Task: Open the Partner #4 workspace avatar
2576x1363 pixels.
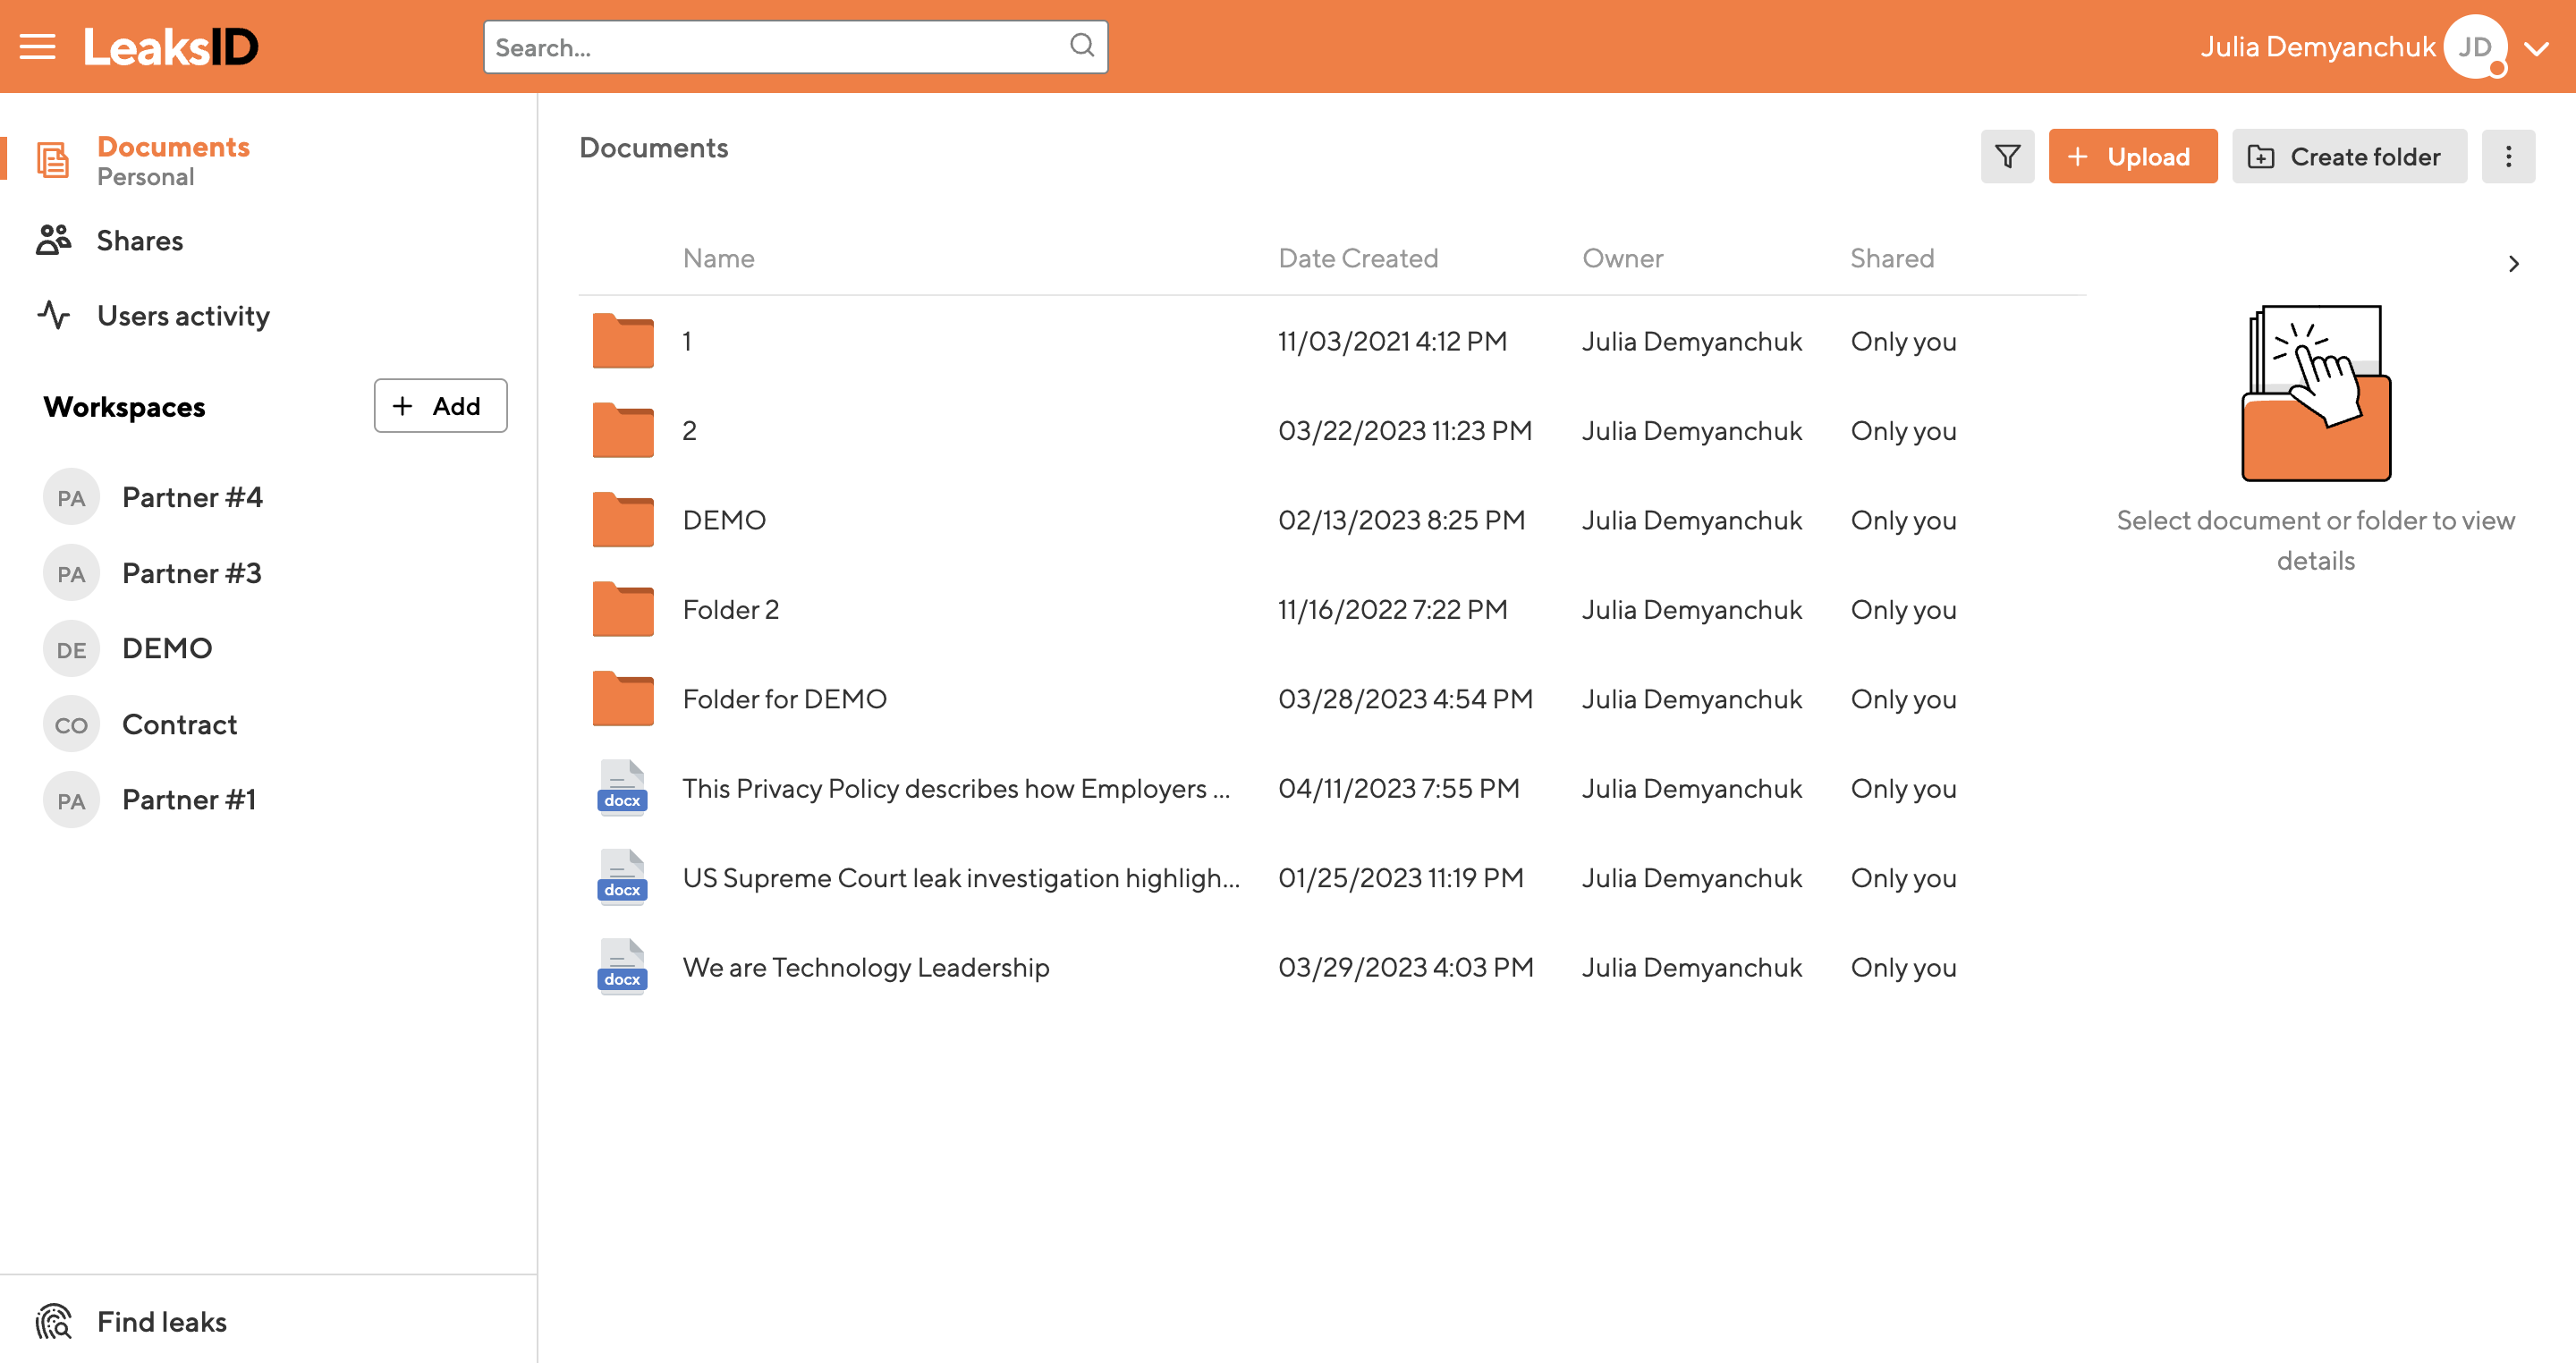Action: coord(71,496)
